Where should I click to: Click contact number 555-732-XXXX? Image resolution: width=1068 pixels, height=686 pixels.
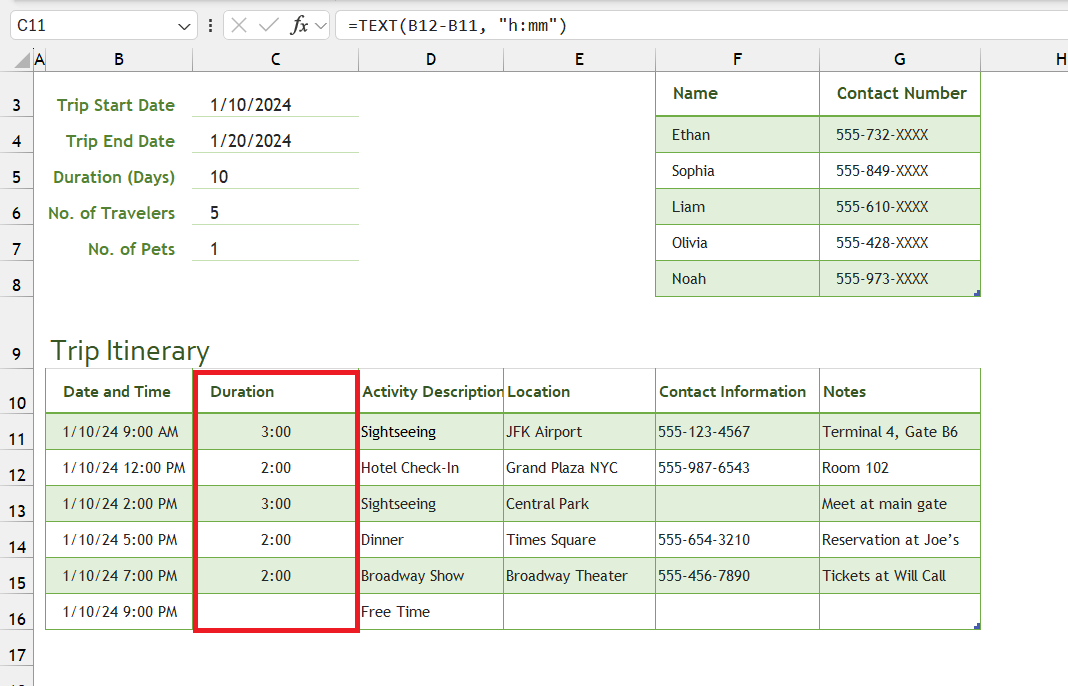(x=900, y=135)
